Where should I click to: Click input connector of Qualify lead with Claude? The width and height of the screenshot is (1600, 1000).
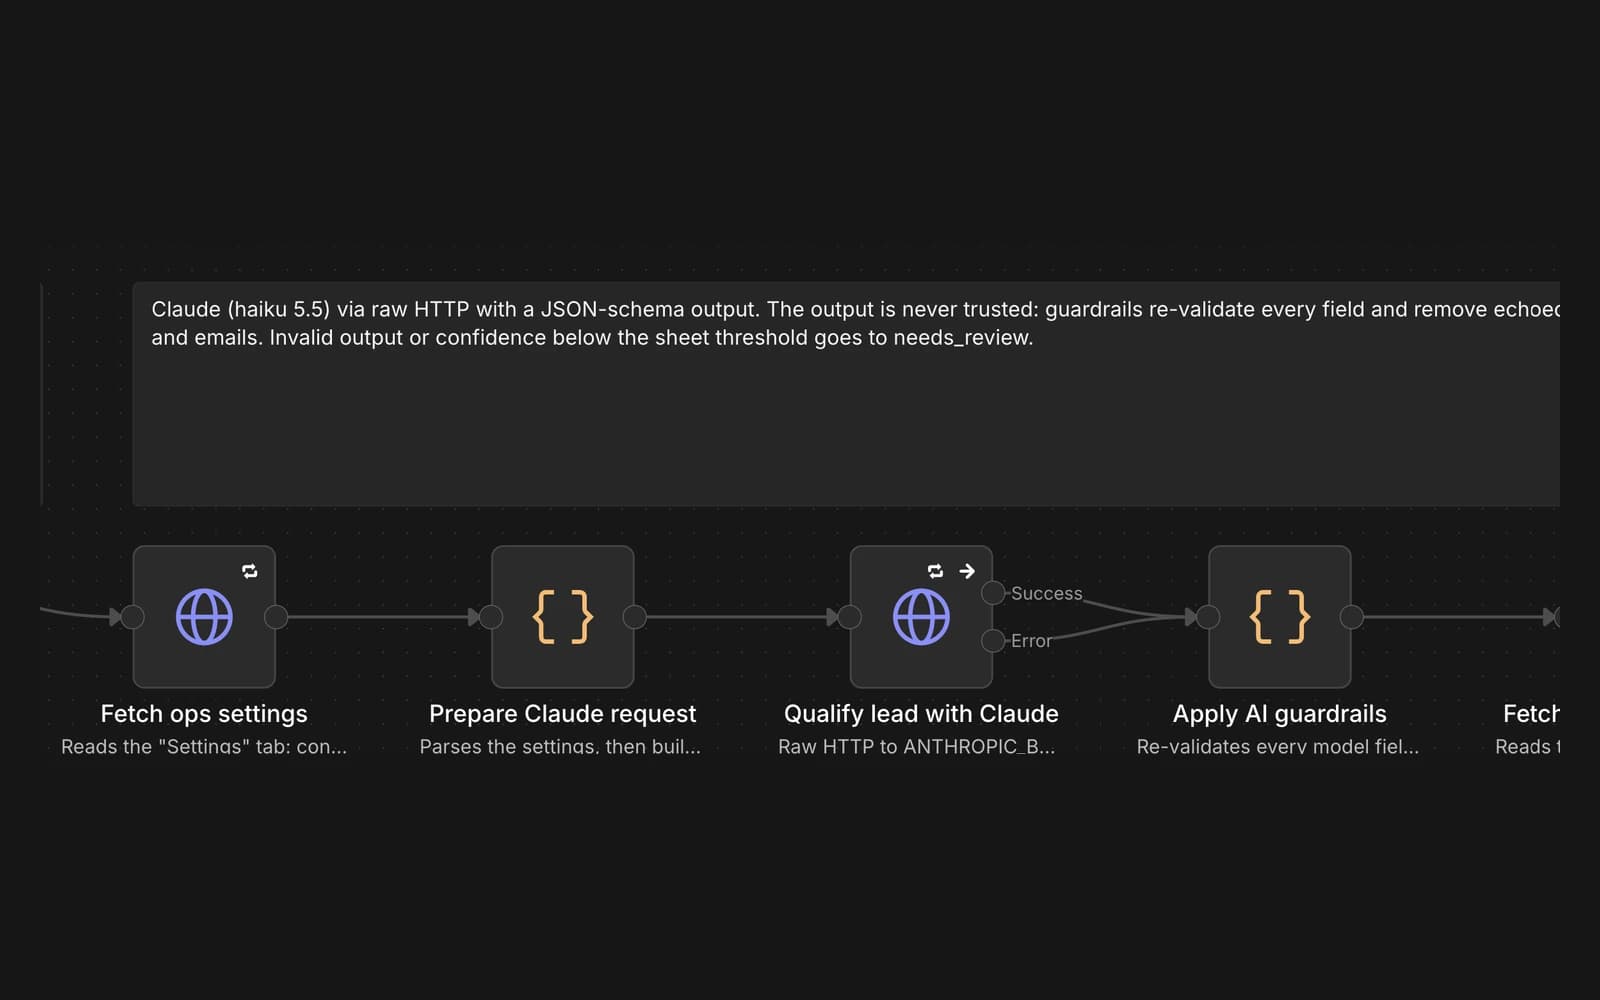pos(850,617)
